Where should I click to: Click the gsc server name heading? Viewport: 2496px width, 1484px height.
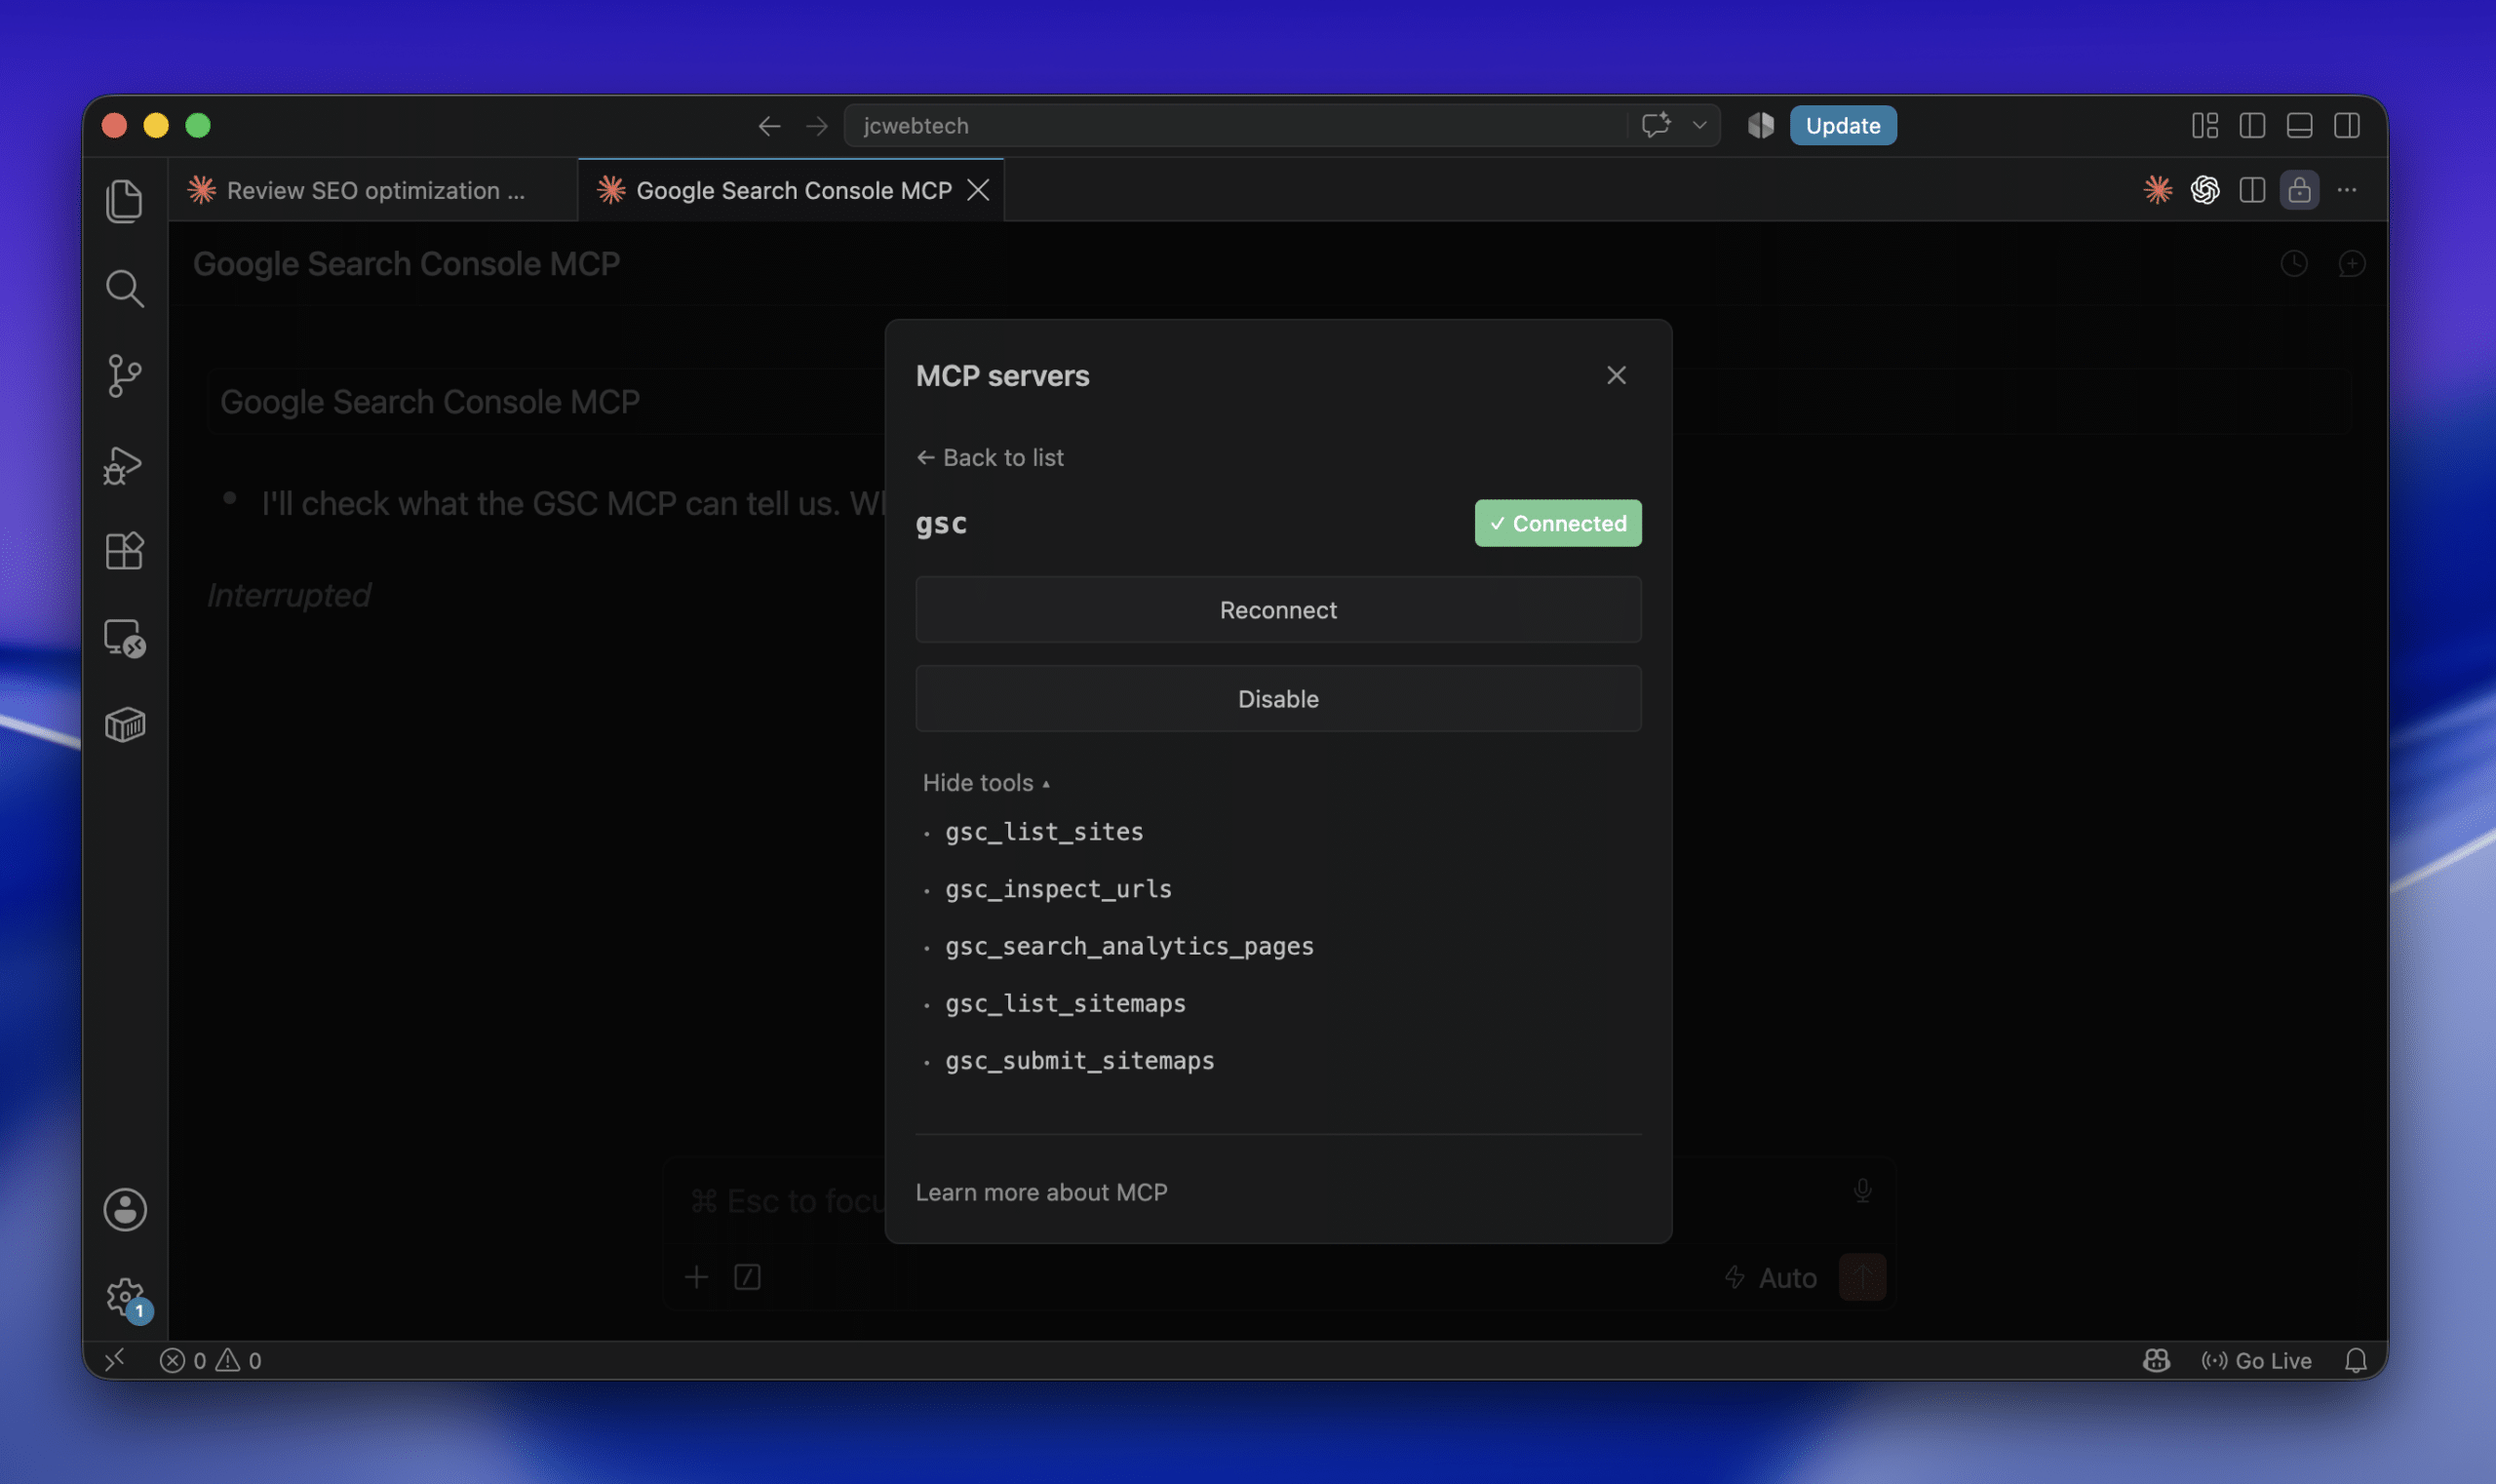[x=941, y=523]
